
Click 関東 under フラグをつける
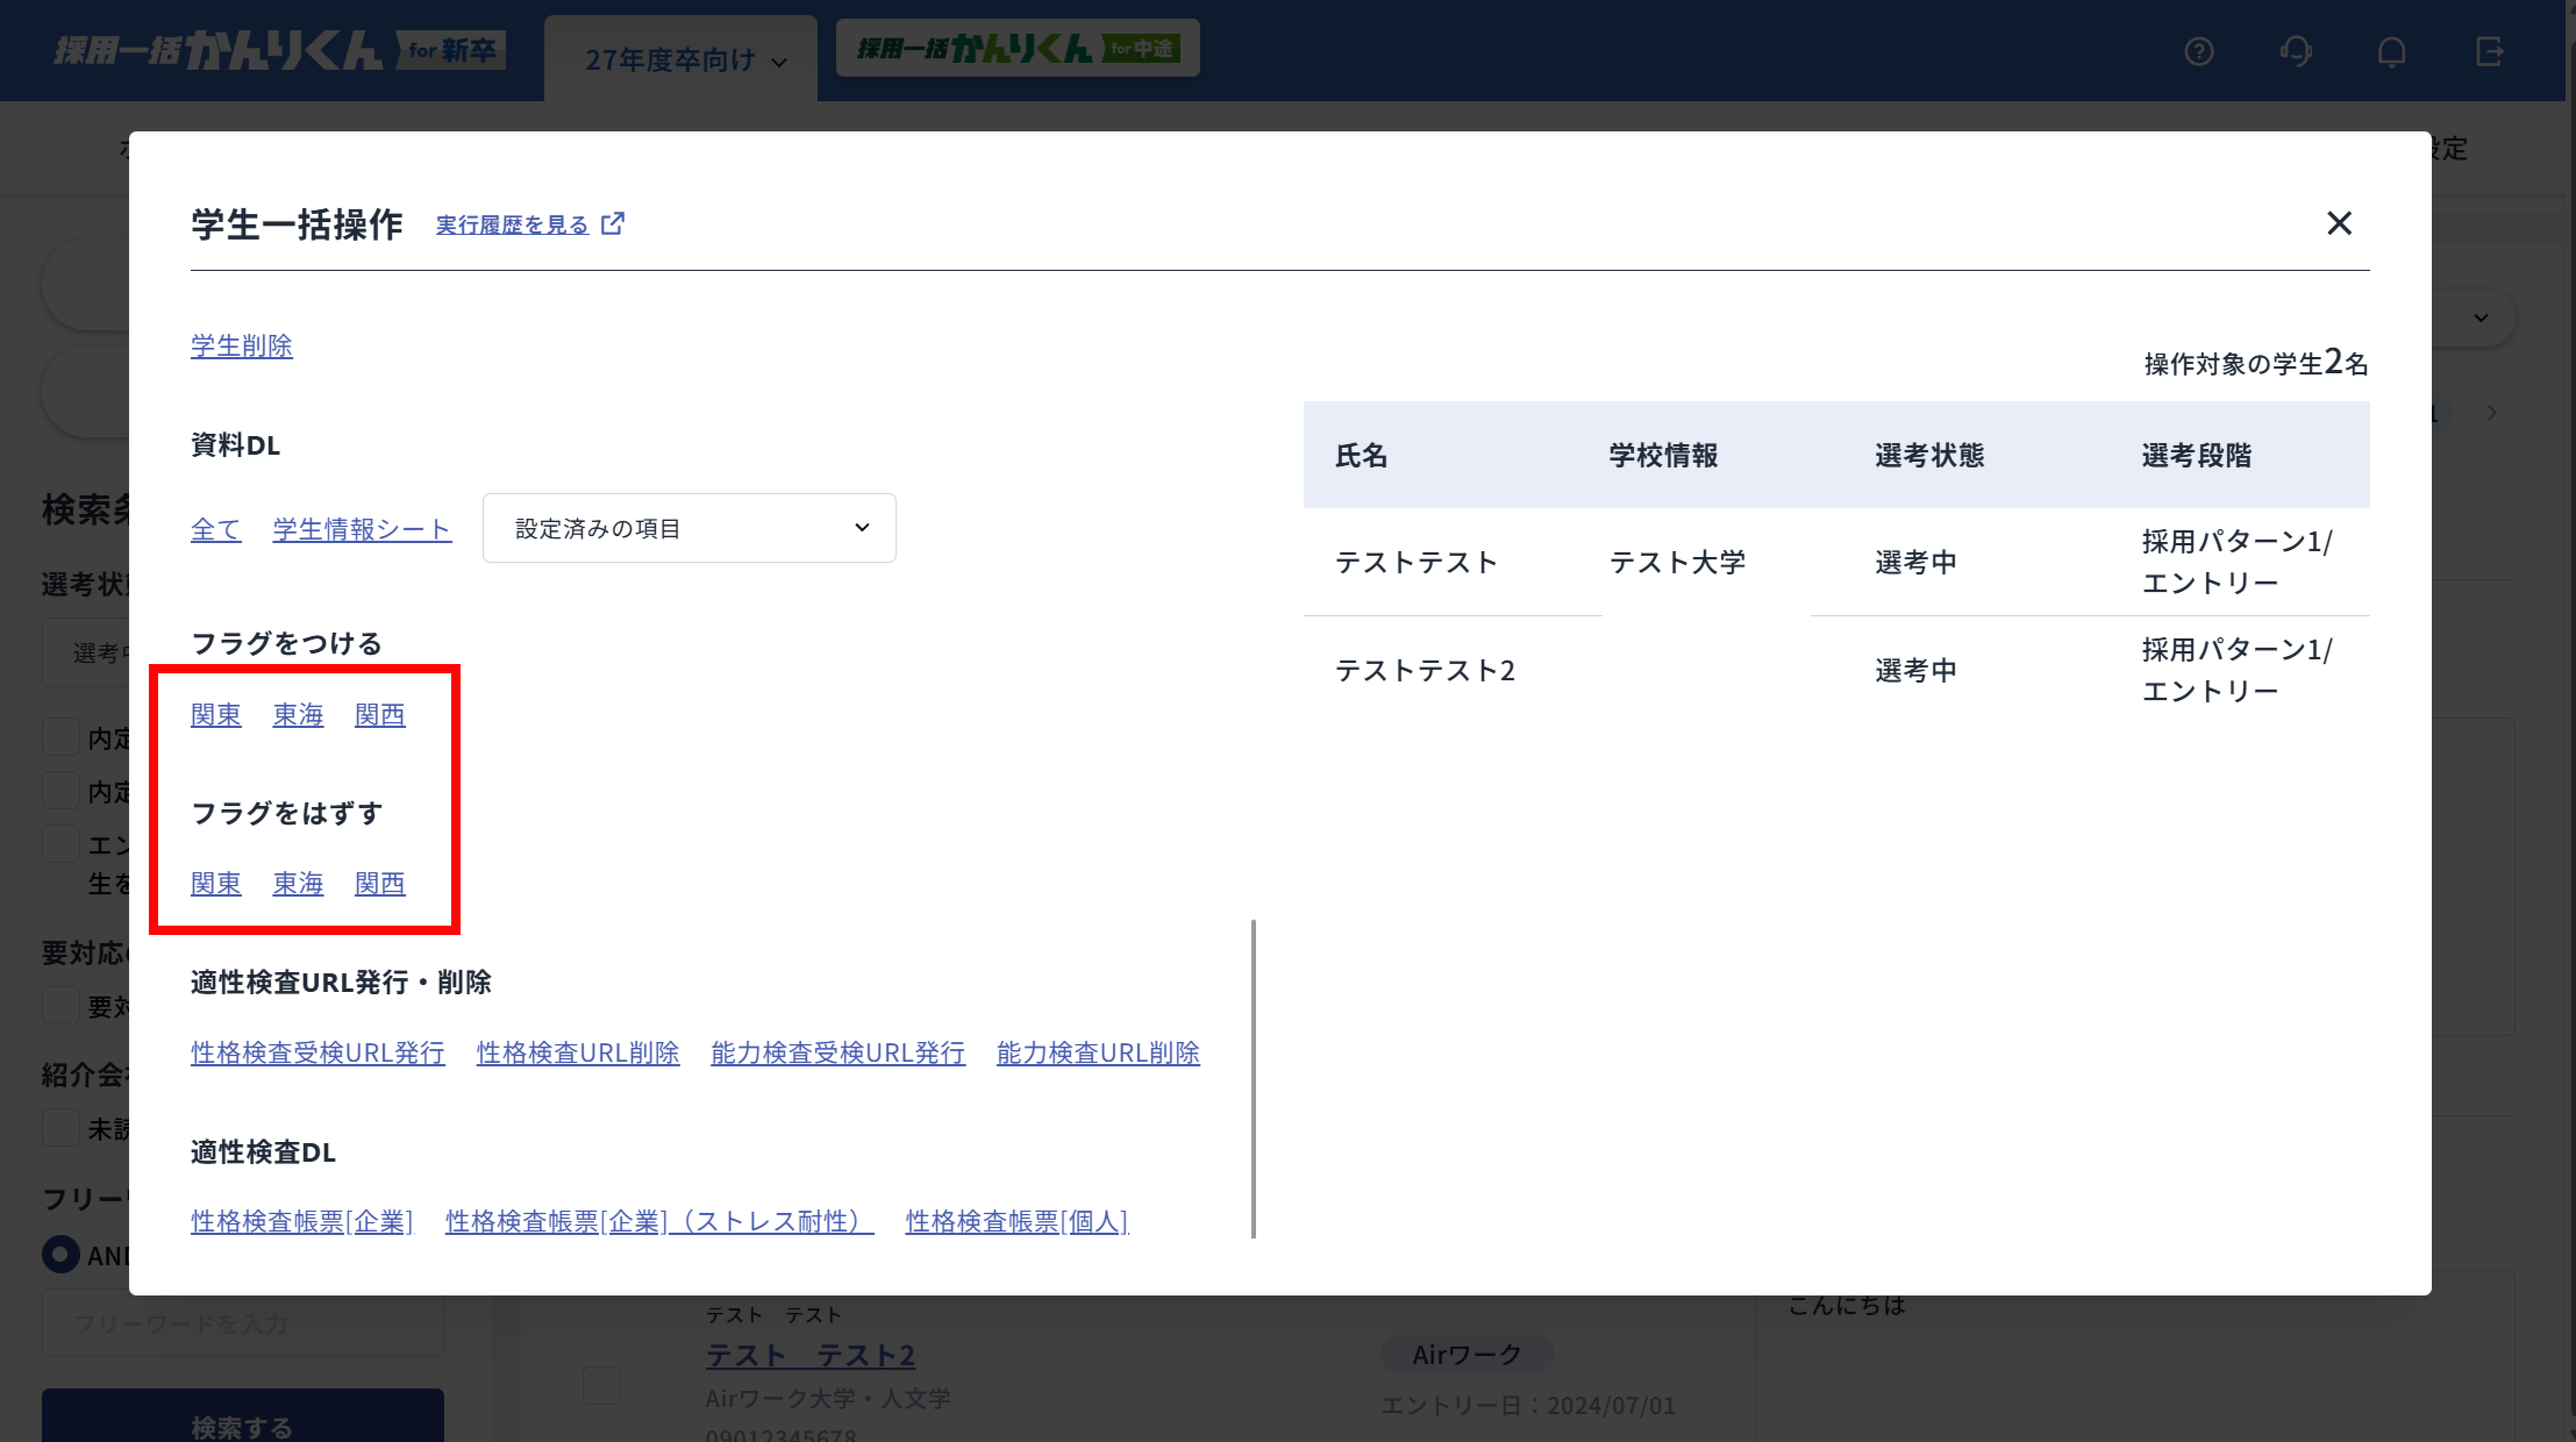(x=216, y=714)
